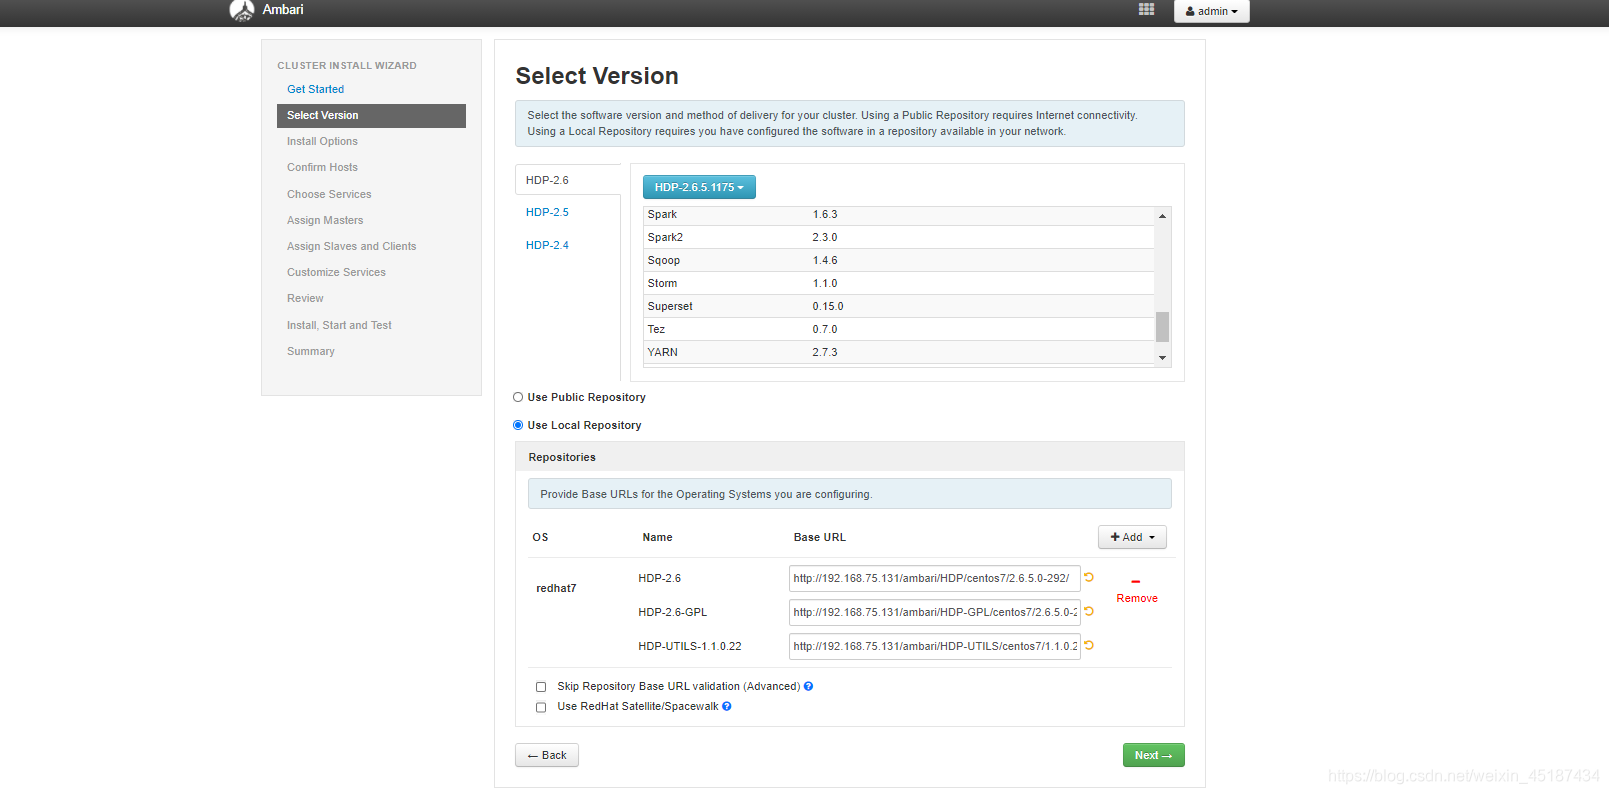1609x794 pixels.
Task: Click the Spark2 service row
Action: pos(899,237)
